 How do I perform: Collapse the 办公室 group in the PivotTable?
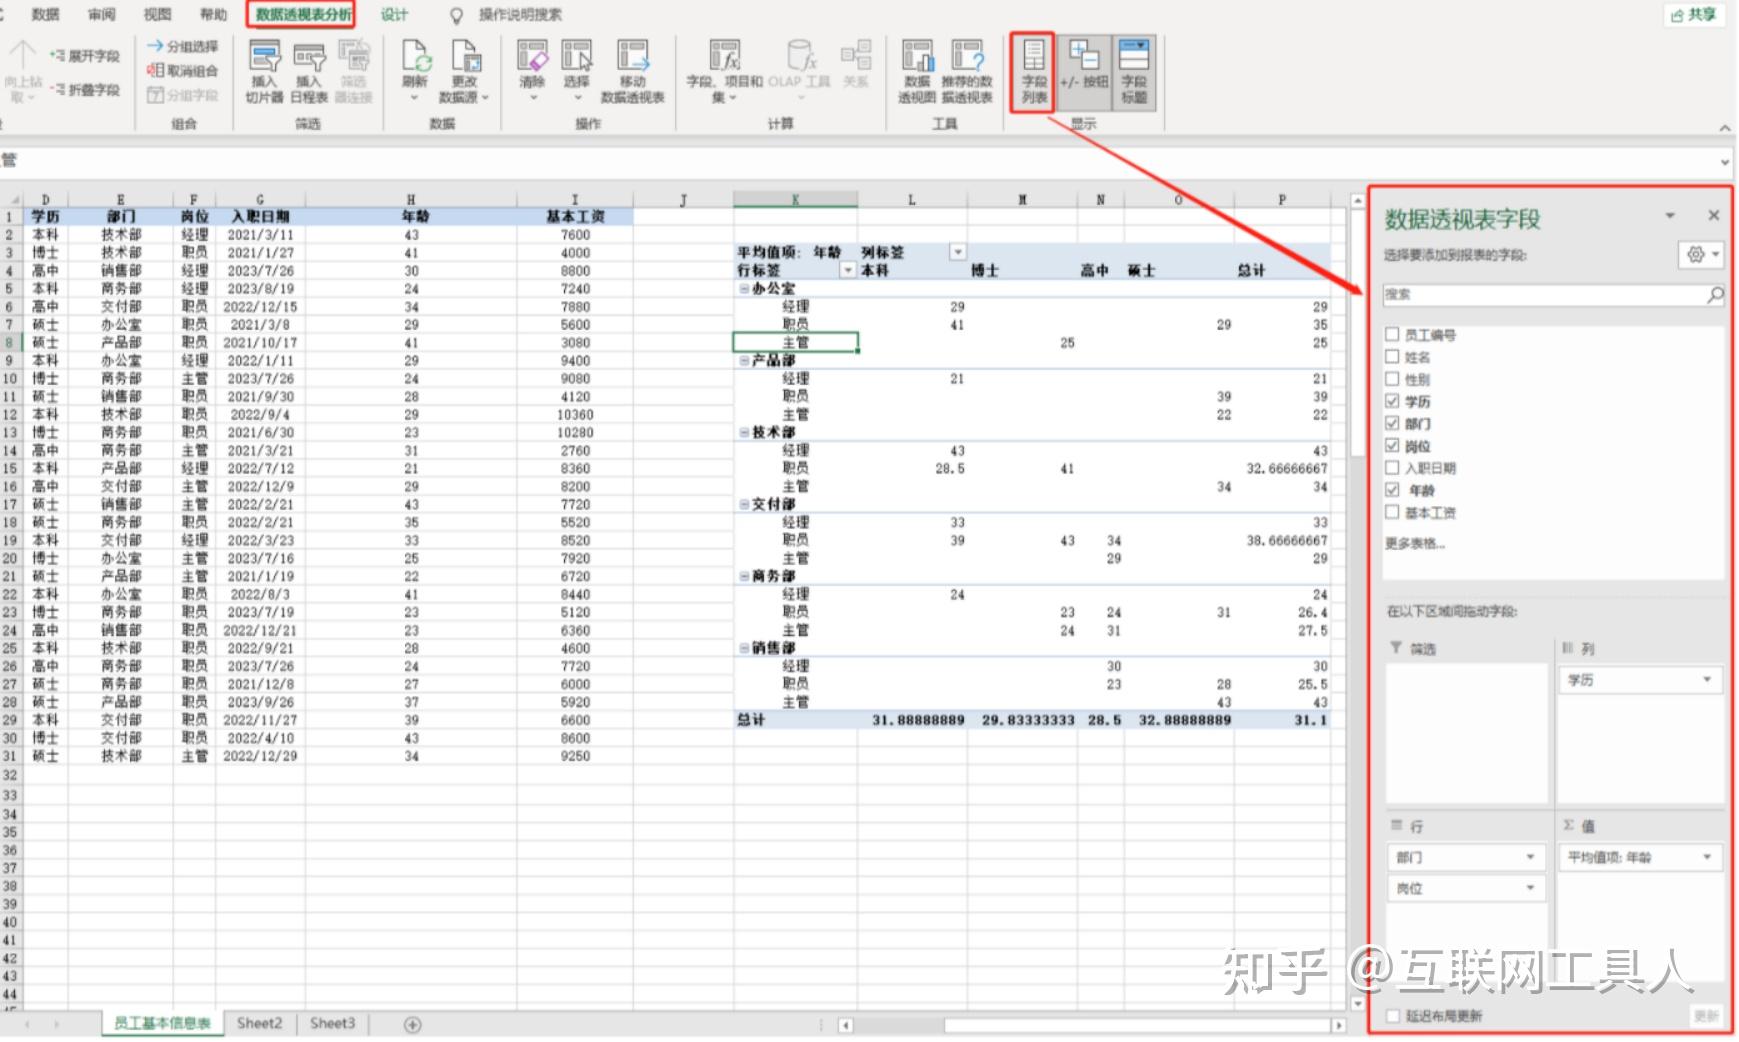pyautogui.click(x=742, y=288)
